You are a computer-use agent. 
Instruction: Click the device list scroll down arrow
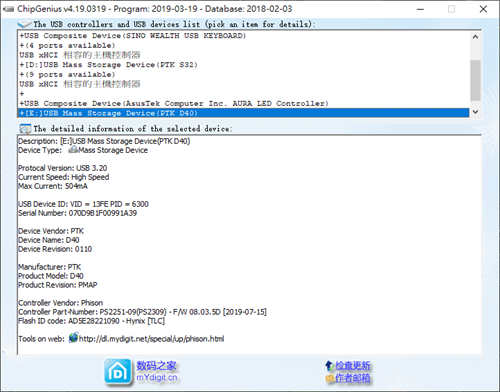pyautogui.click(x=475, y=112)
